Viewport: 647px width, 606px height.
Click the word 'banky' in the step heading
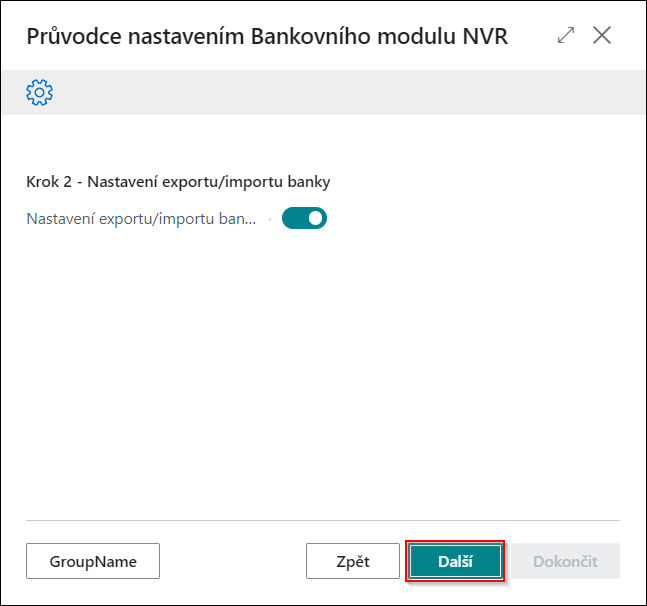click(309, 182)
